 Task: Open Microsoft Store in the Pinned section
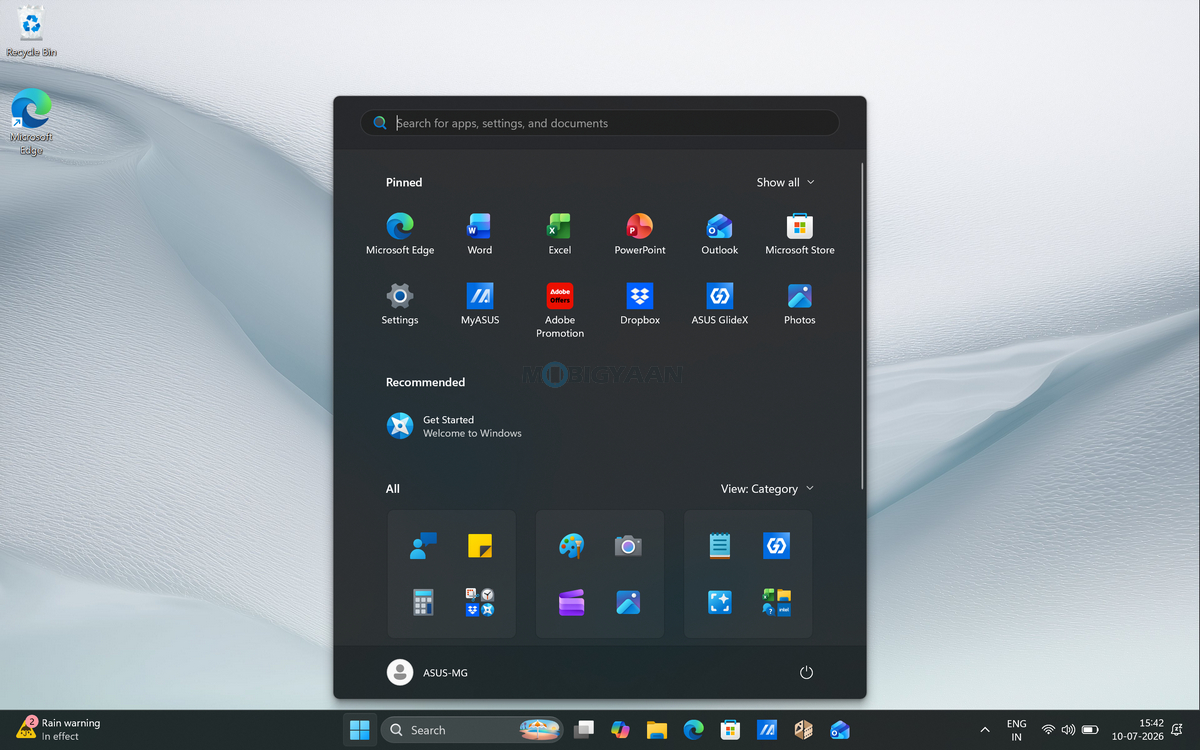pyautogui.click(x=800, y=234)
